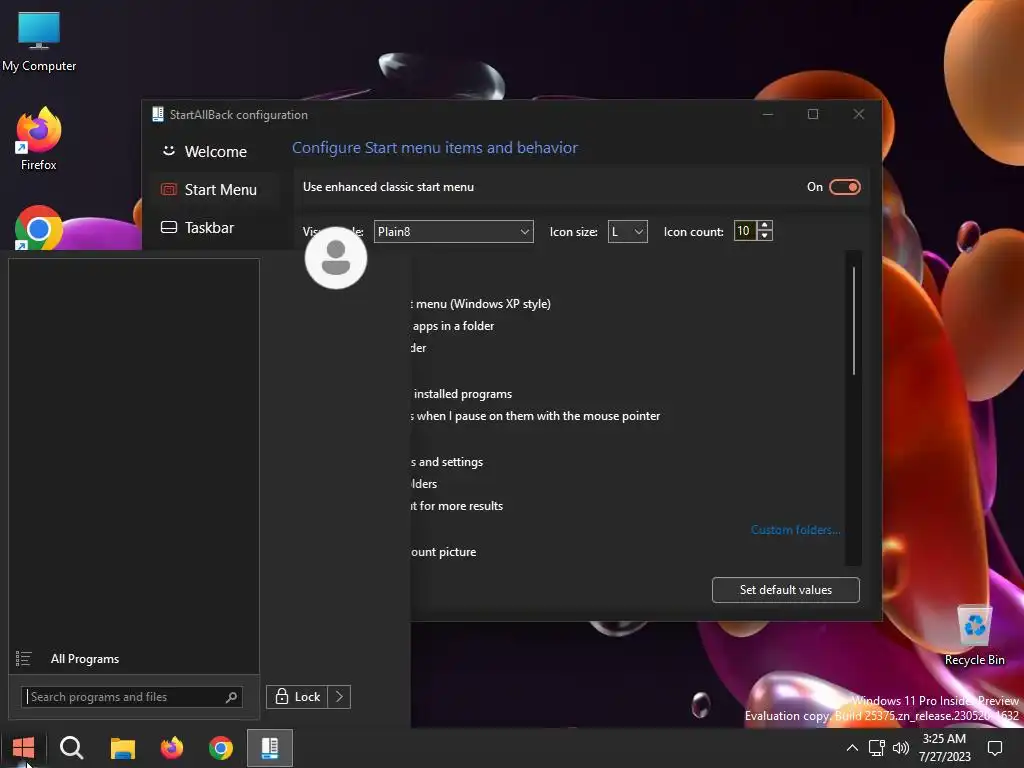Toggle enhanced classic start menu switch
This screenshot has height=768, width=1024.
(x=844, y=187)
